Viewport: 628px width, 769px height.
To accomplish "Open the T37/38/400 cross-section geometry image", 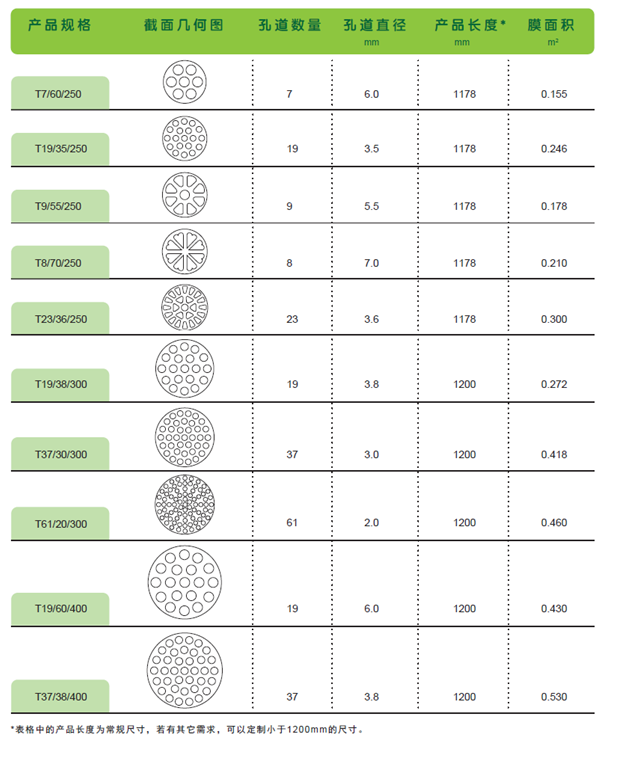I will 184,670.
